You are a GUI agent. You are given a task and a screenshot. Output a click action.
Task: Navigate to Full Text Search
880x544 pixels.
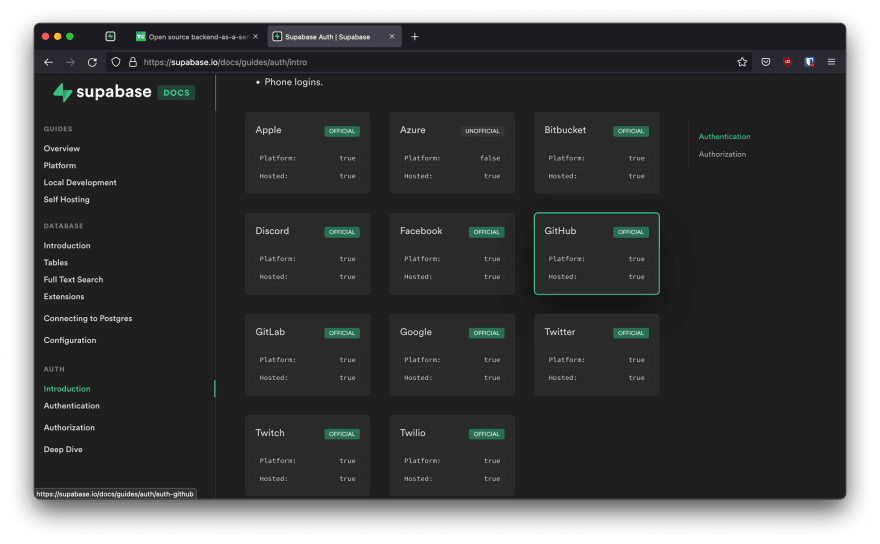click(74, 280)
